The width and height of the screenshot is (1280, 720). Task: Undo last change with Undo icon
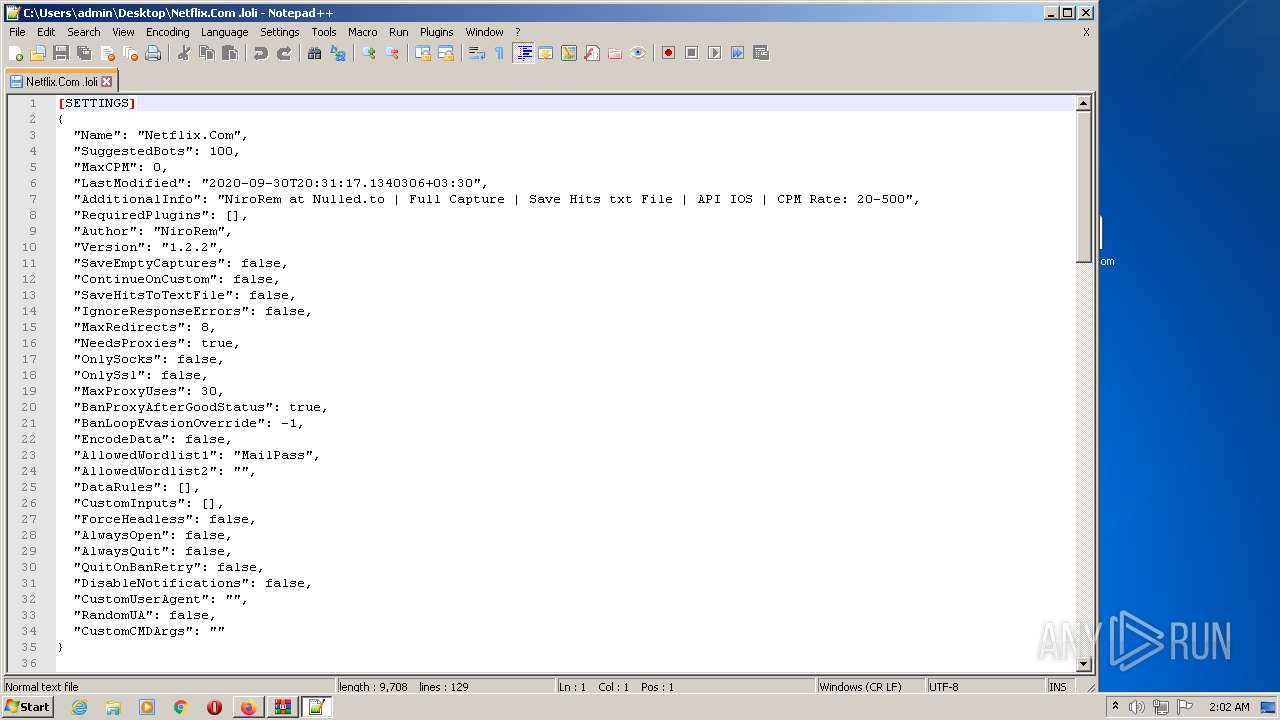(x=261, y=53)
